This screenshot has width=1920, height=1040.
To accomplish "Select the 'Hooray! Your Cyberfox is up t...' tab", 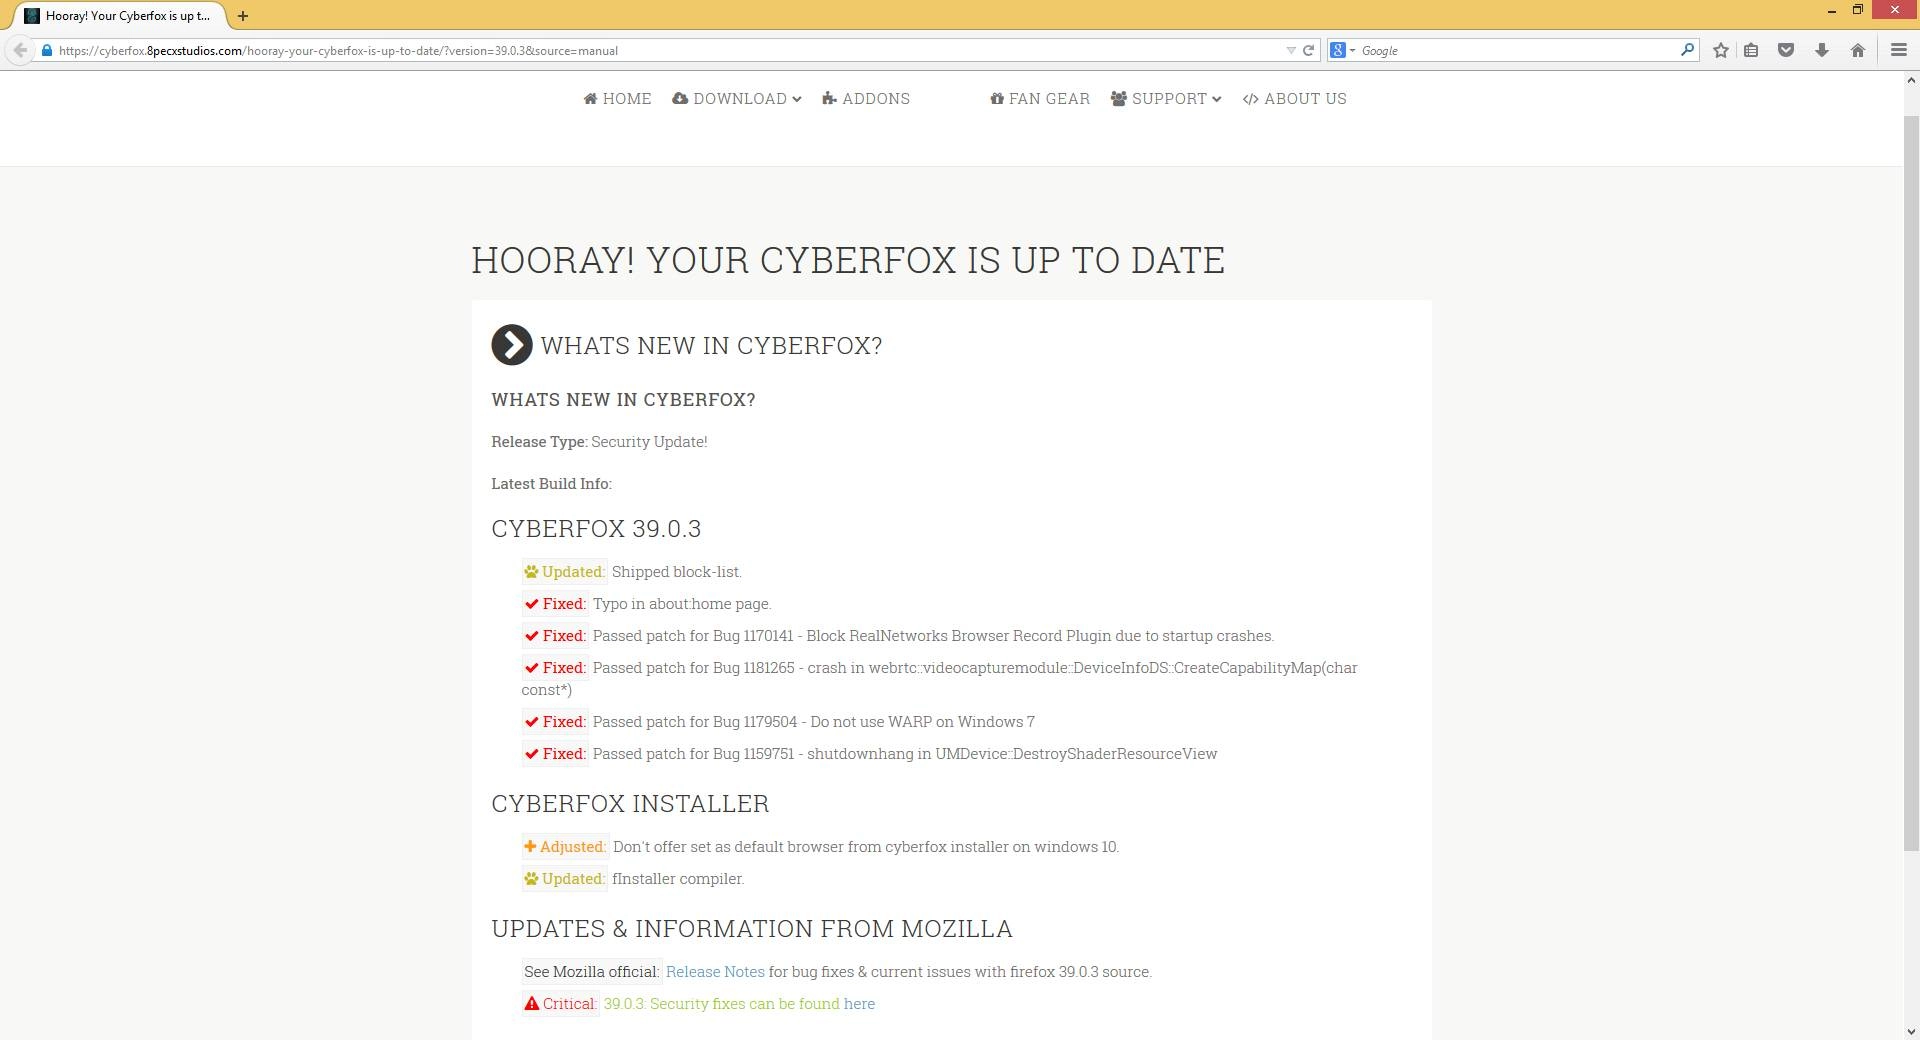I will click(x=120, y=16).
